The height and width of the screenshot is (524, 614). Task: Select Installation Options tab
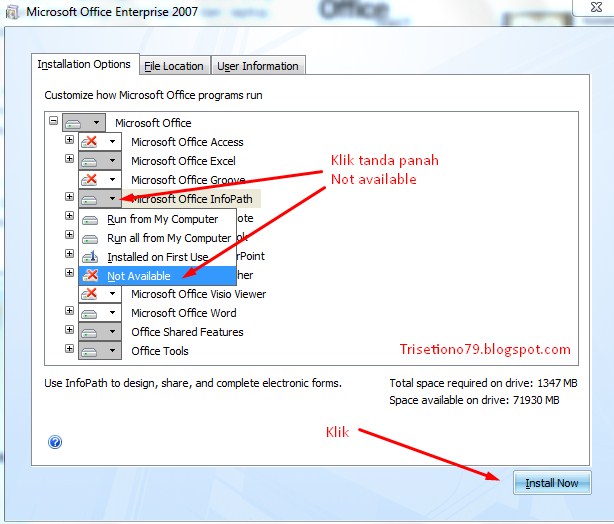coord(84,64)
